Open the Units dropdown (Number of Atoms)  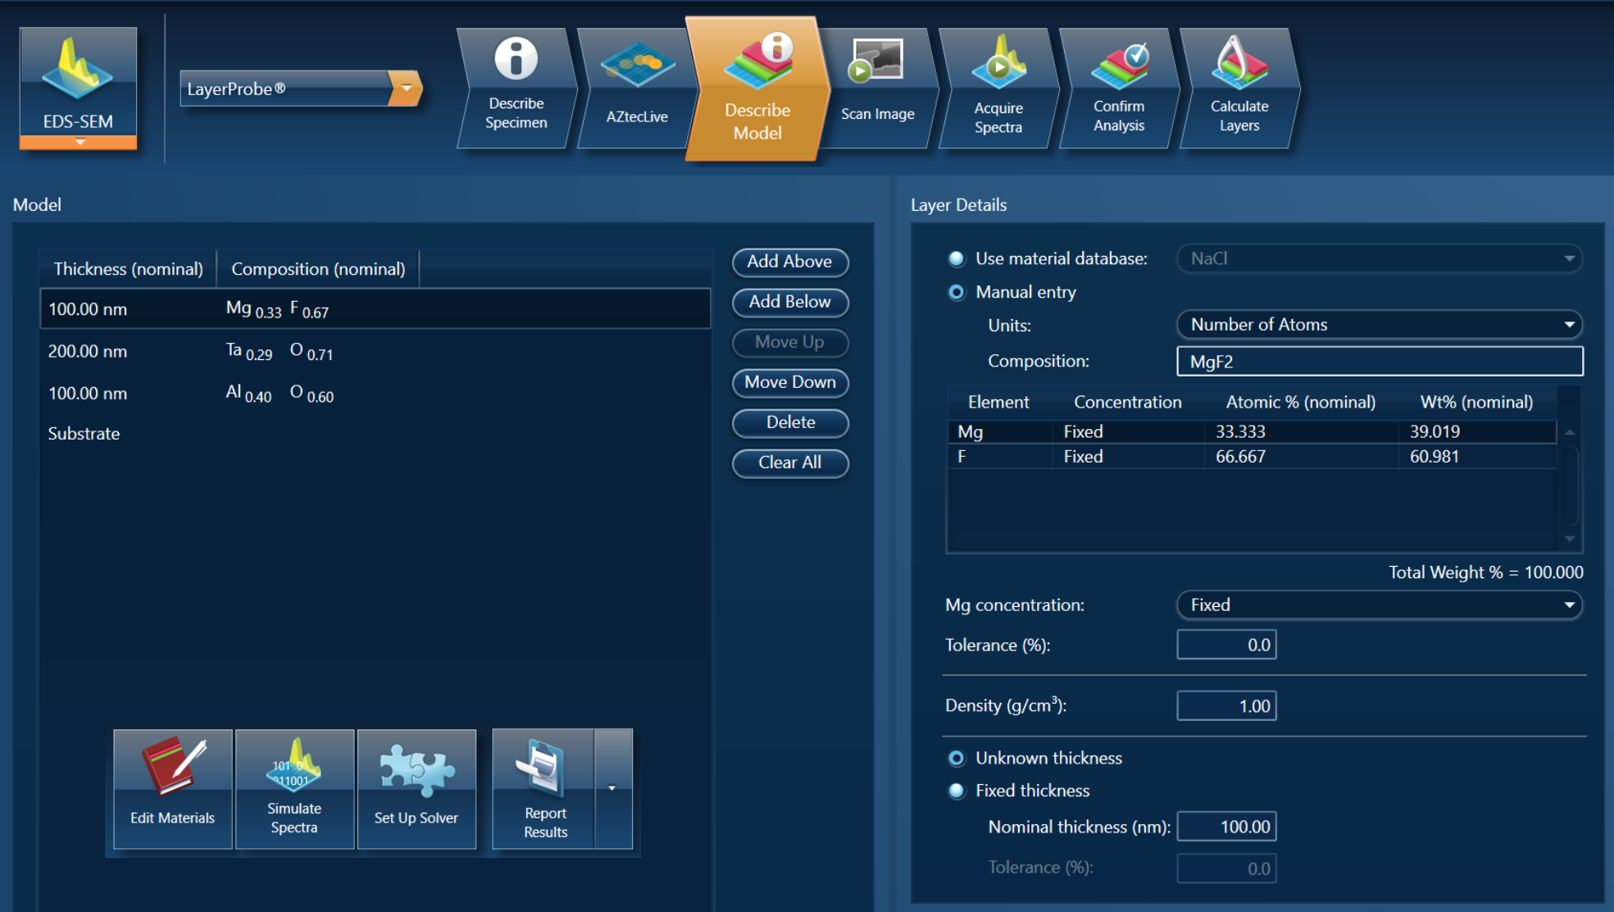(1379, 324)
